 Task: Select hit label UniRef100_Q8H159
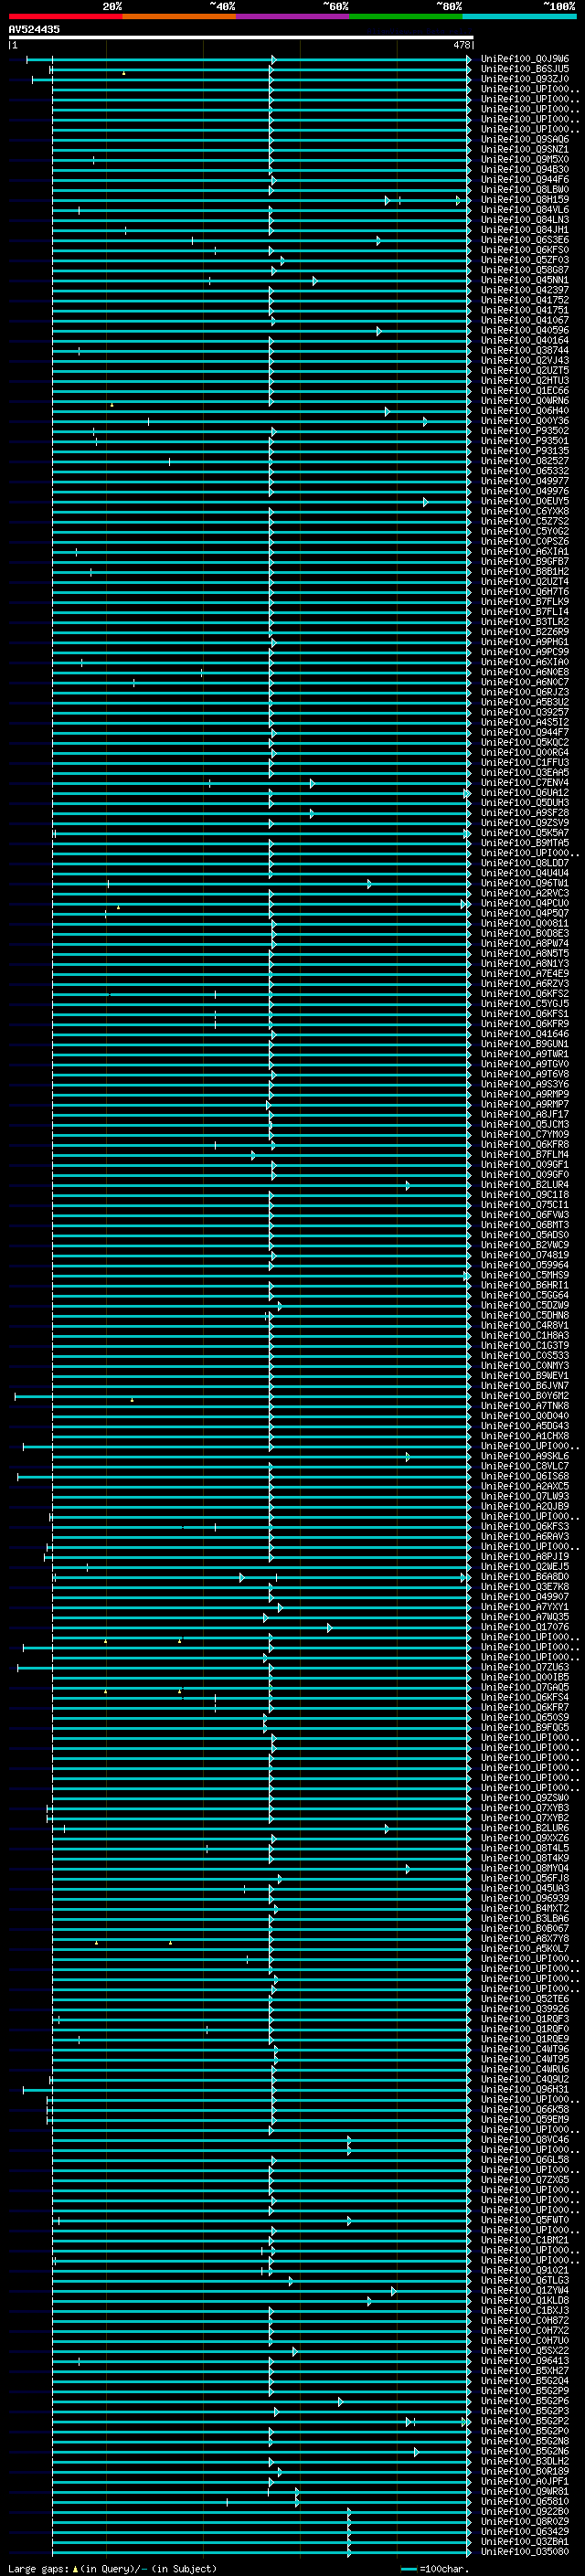click(525, 200)
